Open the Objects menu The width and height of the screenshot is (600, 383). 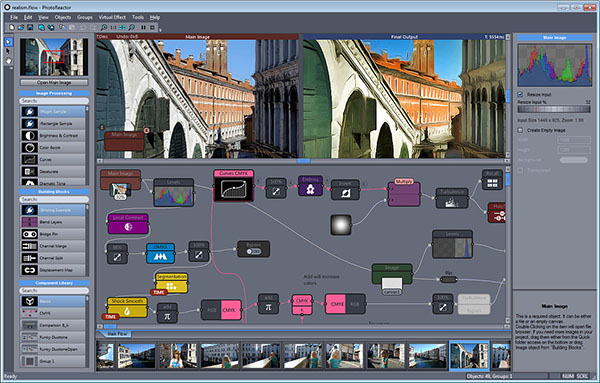63,17
